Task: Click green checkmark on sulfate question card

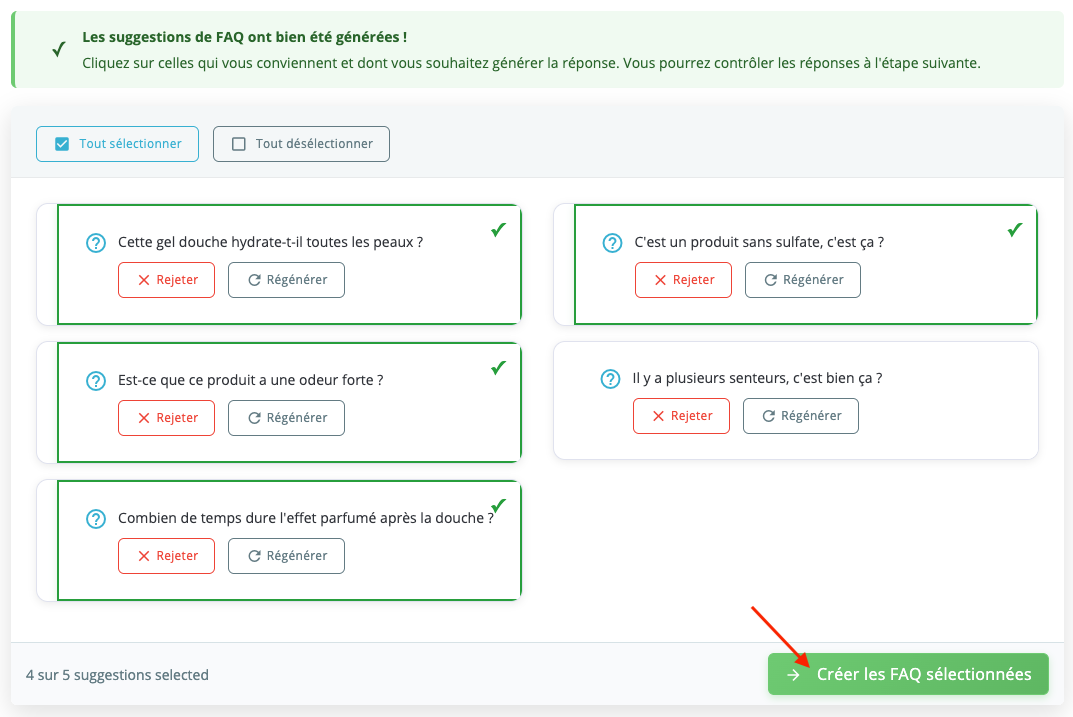Action: coord(1014,230)
